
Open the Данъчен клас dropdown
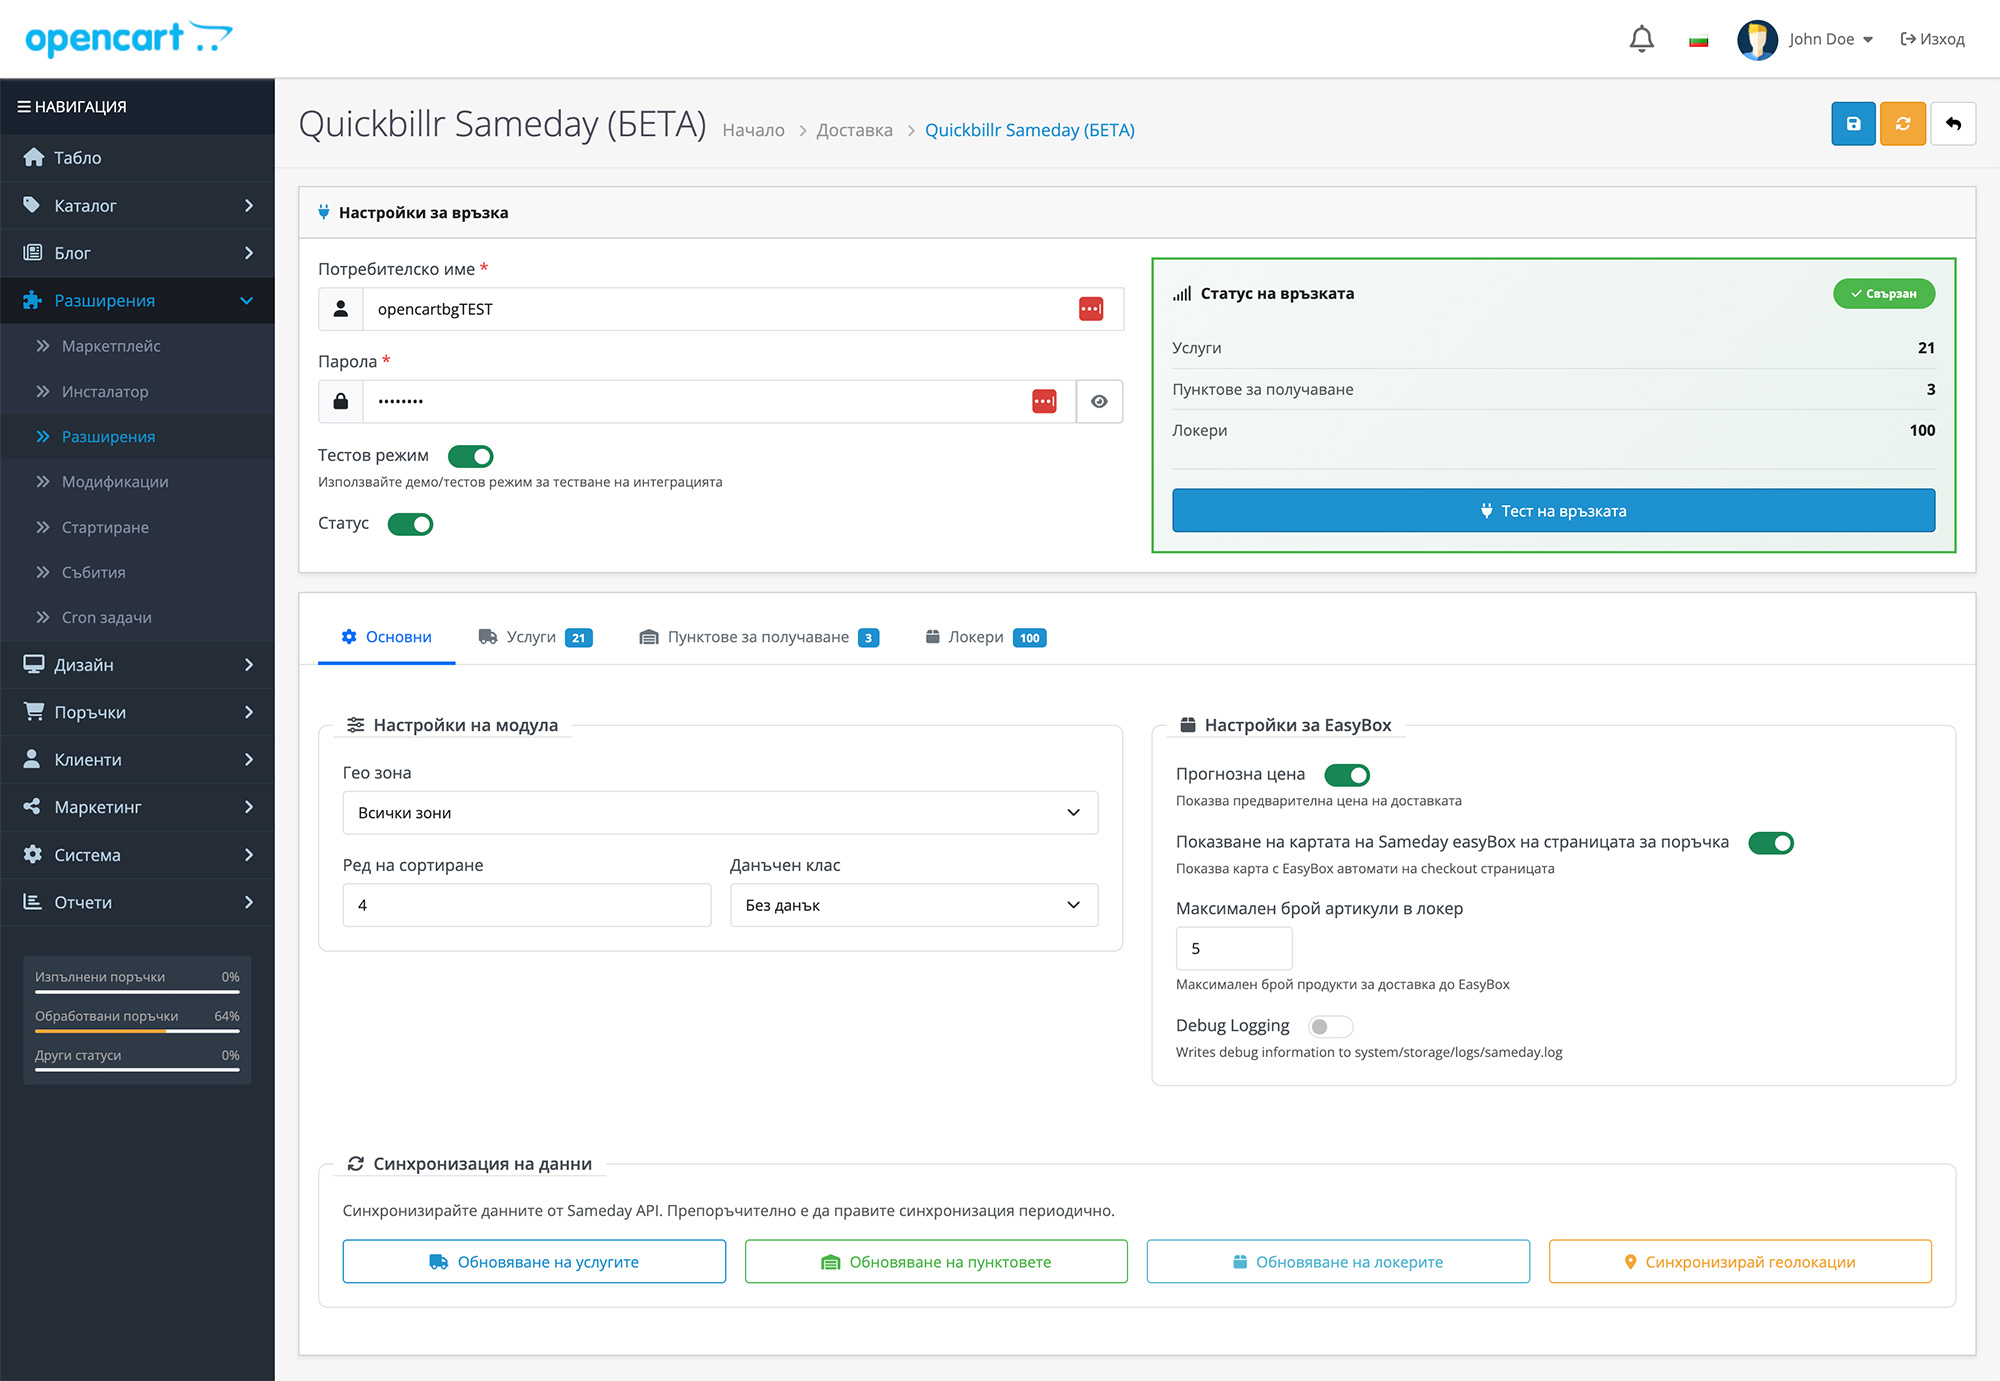[x=913, y=905]
